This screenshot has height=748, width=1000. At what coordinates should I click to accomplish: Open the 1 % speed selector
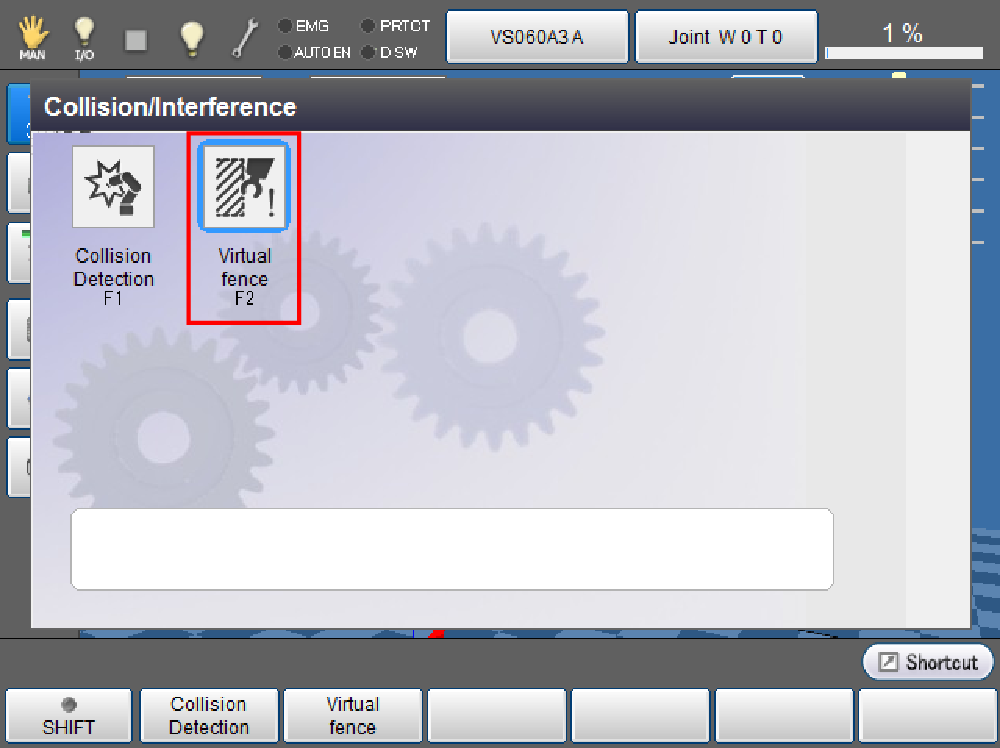(902, 33)
